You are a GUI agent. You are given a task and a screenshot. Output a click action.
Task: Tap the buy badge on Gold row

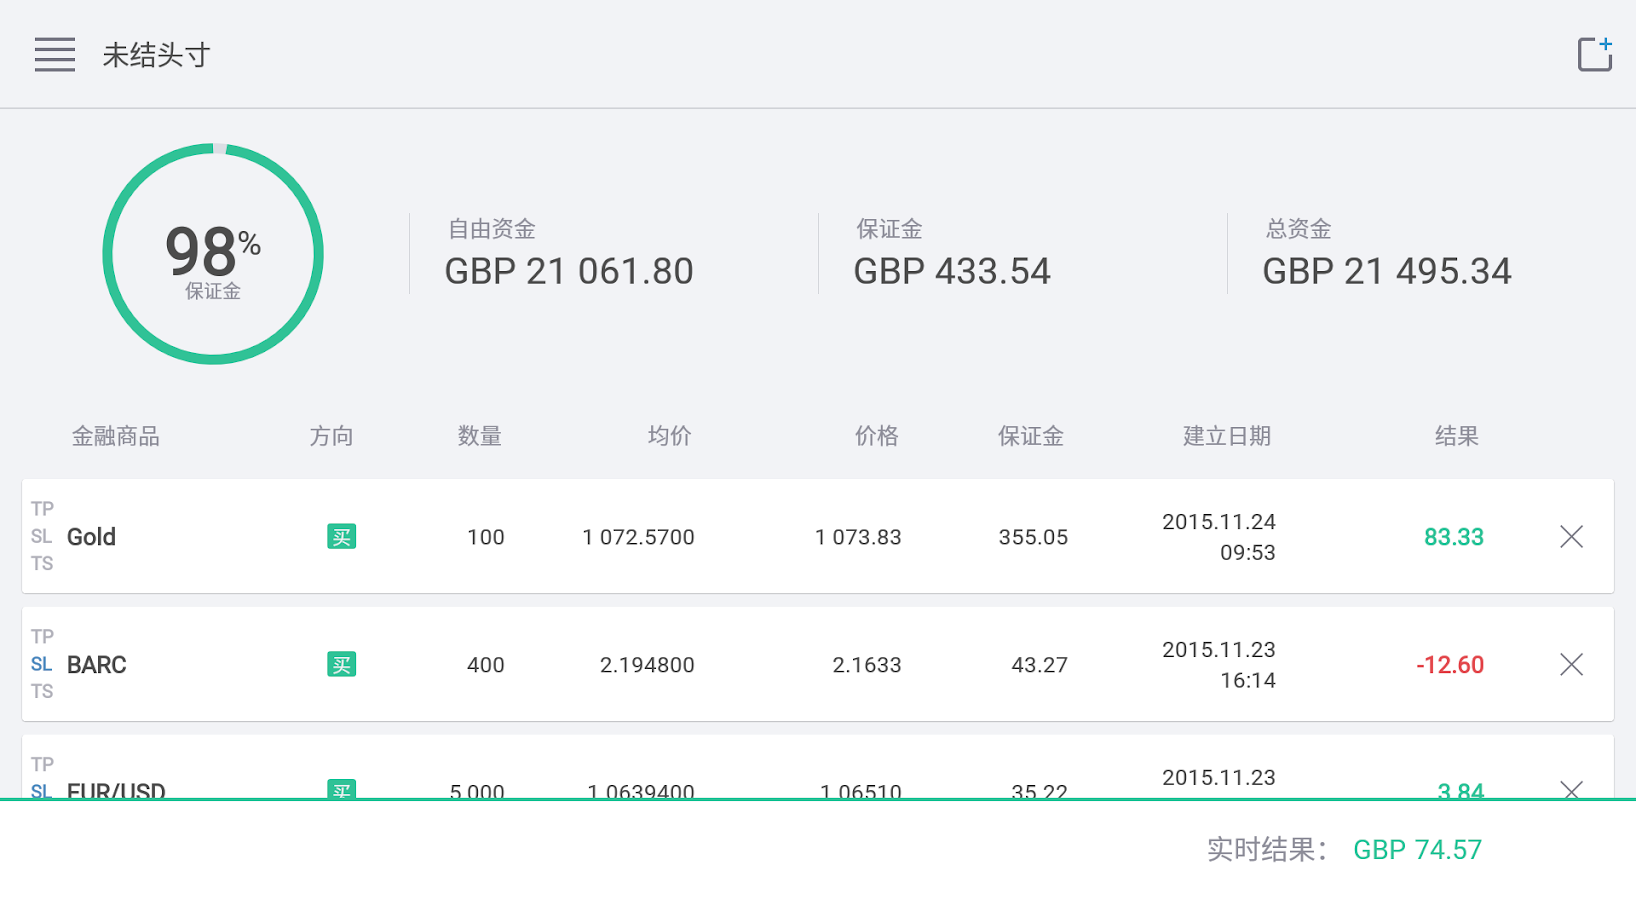[342, 537]
